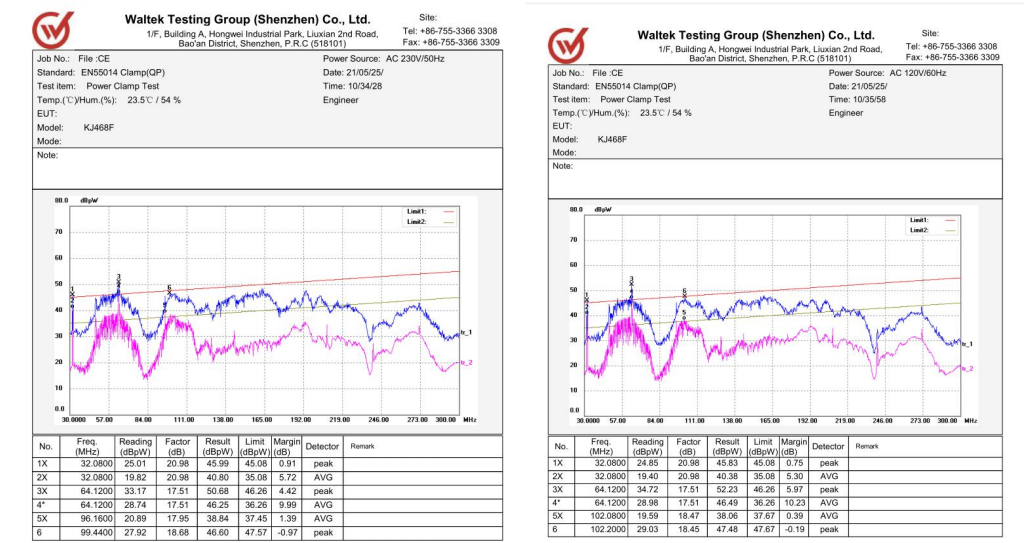Click the time value '10/35/58'
The width and height of the screenshot is (1033, 543).
(869, 100)
